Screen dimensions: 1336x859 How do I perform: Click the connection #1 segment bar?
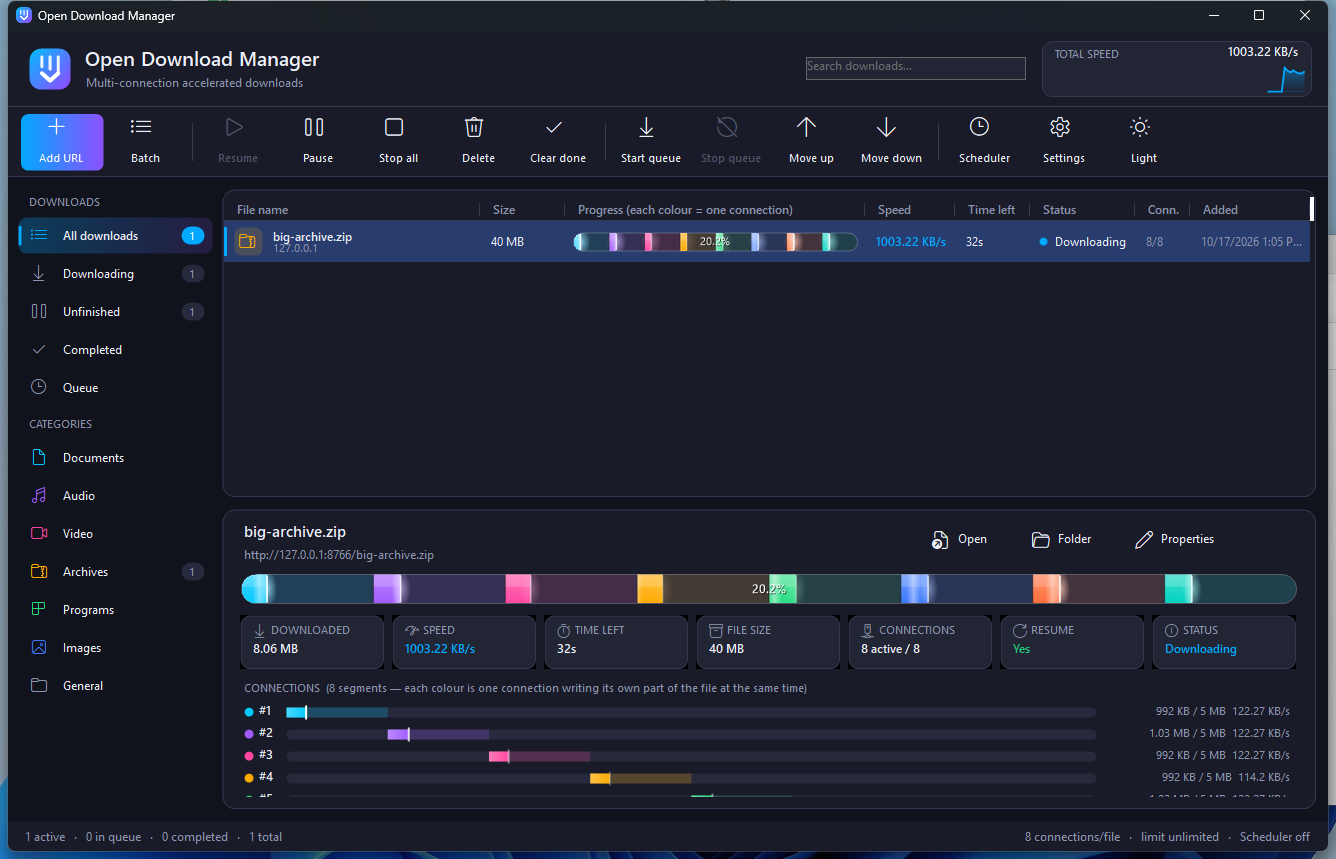click(x=691, y=712)
